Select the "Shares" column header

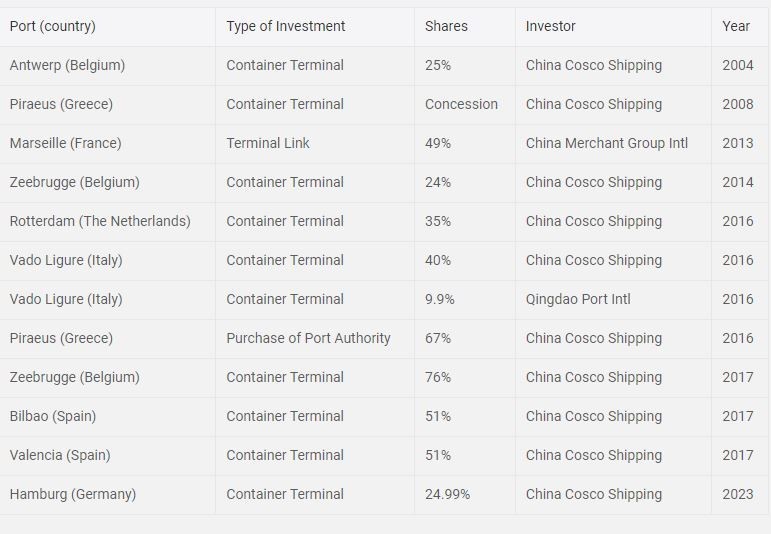coord(446,26)
